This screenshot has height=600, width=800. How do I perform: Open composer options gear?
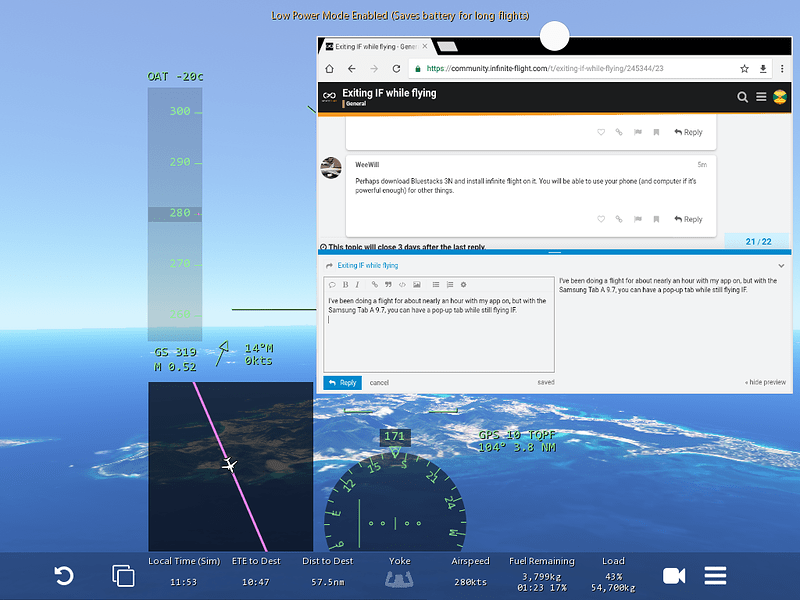pos(463,285)
